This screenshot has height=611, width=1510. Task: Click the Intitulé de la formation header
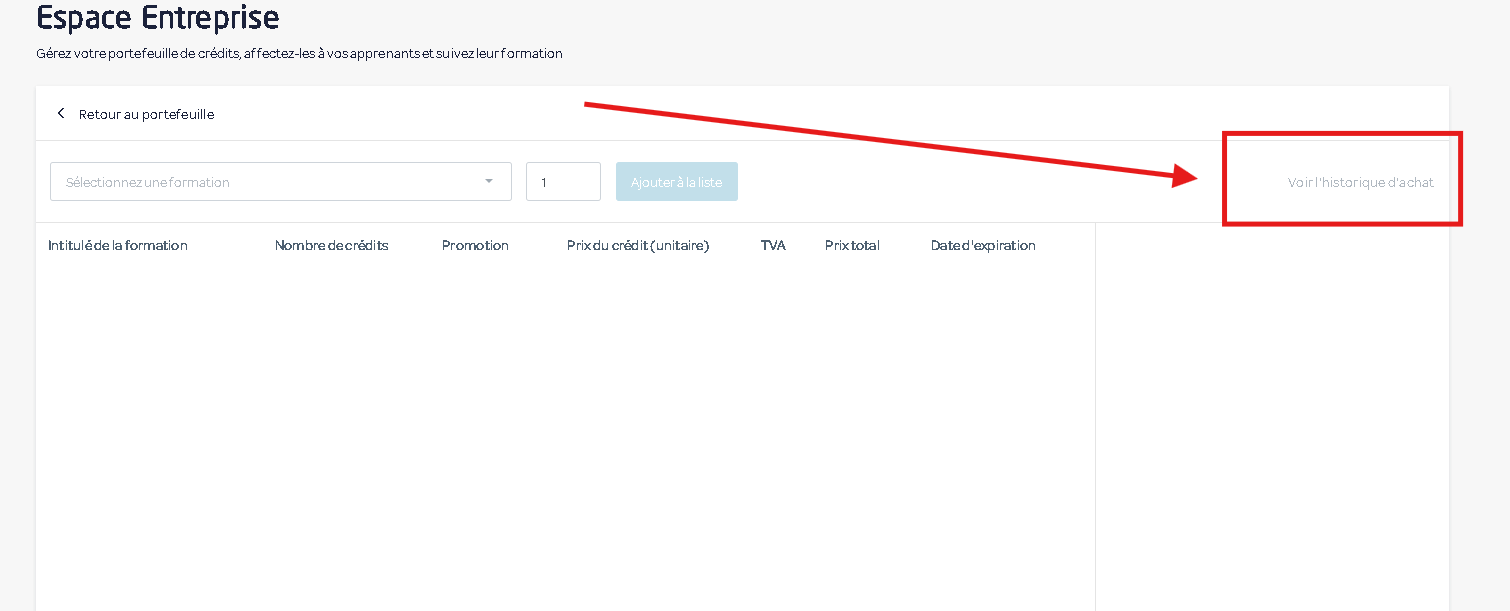117,245
